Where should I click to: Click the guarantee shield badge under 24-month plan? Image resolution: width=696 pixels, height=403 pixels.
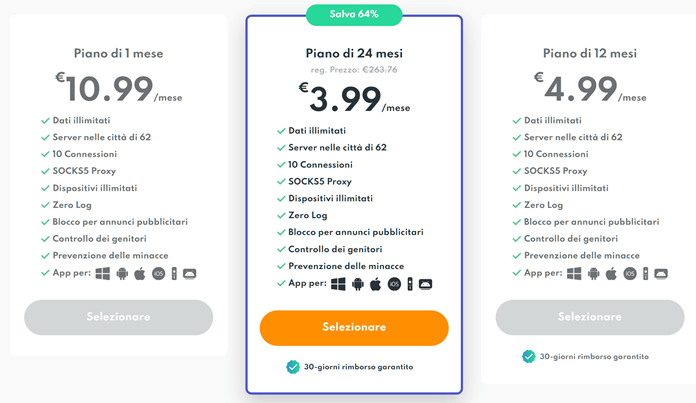click(x=293, y=367)
